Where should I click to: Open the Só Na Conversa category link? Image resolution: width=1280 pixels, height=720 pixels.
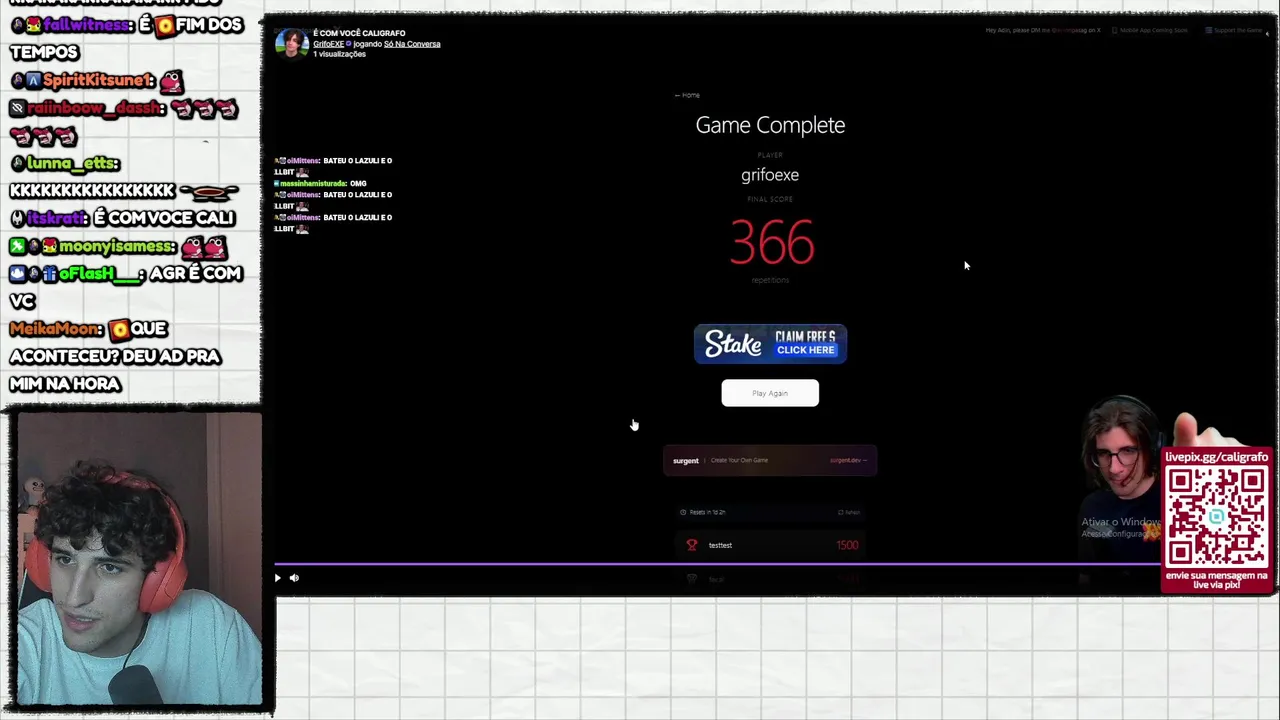tap(412, 44)
